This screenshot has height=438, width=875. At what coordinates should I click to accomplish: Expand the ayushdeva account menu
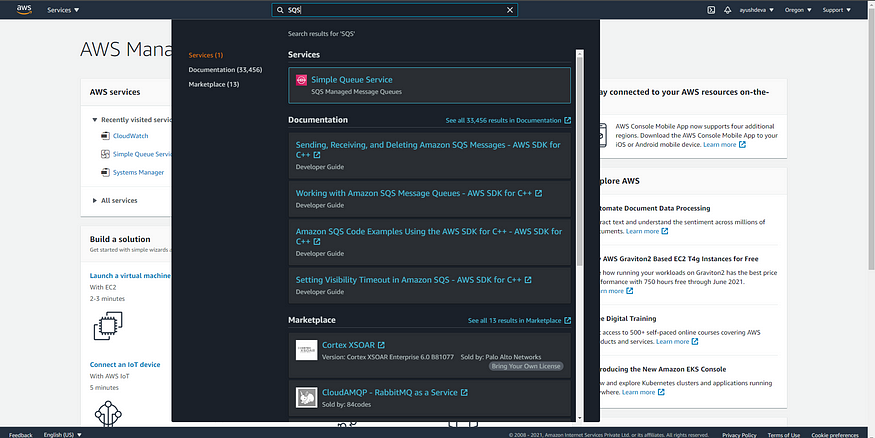coord(757,10)
